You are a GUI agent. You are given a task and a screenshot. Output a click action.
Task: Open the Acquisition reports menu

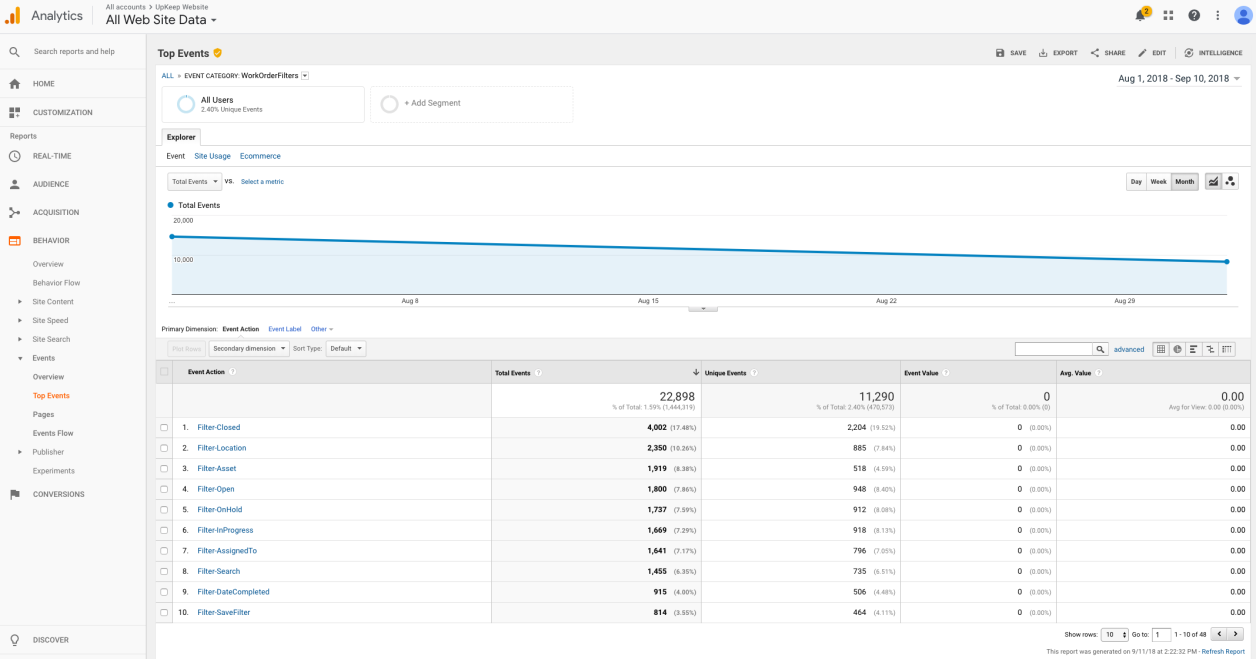pyautogui.click(x=56, y=212)
